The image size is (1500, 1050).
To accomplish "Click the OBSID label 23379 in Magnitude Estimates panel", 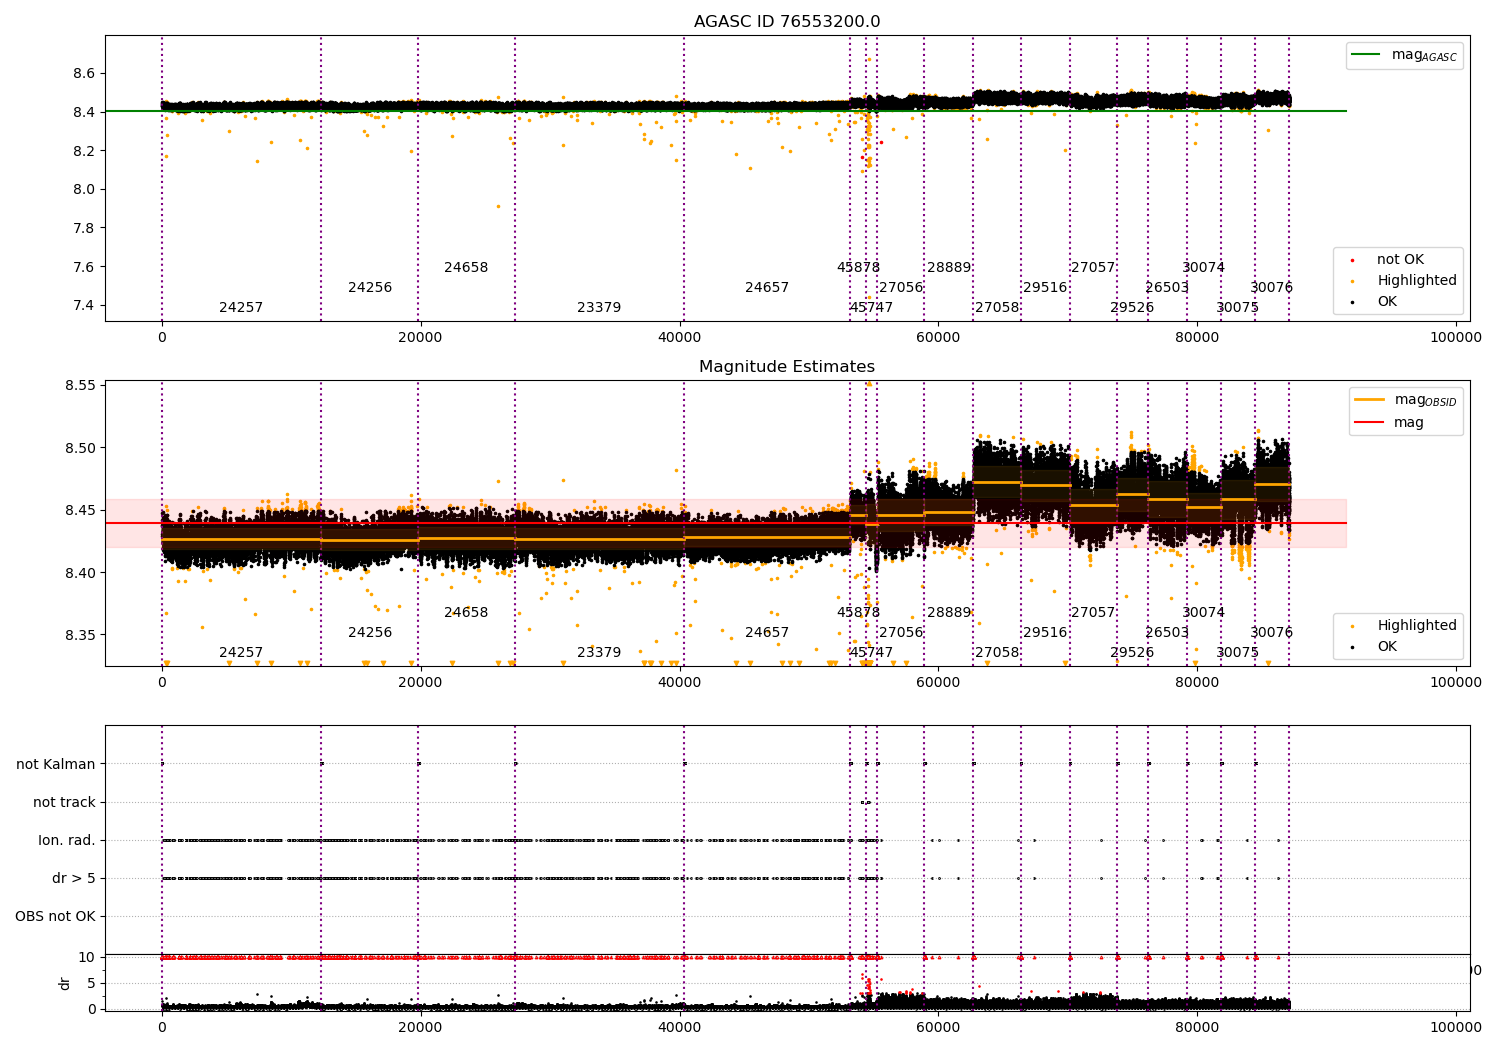I will [599, 653].
